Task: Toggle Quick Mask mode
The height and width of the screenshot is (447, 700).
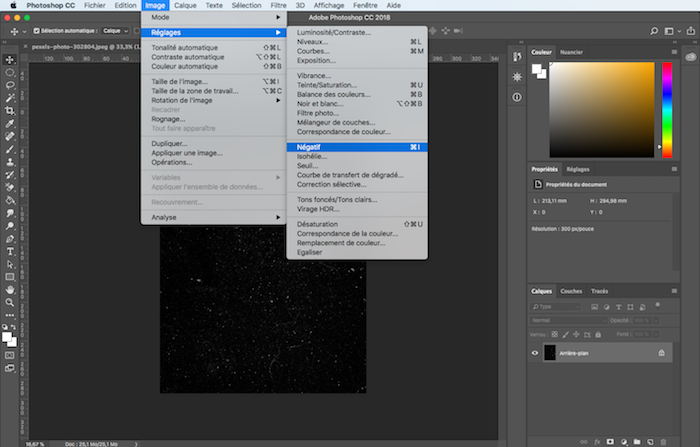Action: point(9,355)
